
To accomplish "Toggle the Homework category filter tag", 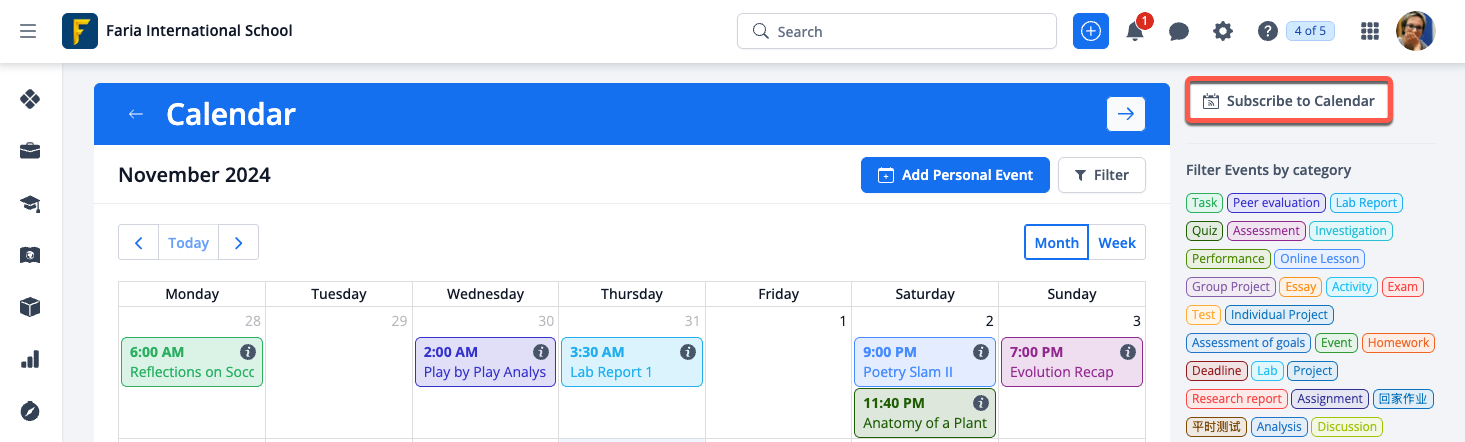I will 1398,343.
